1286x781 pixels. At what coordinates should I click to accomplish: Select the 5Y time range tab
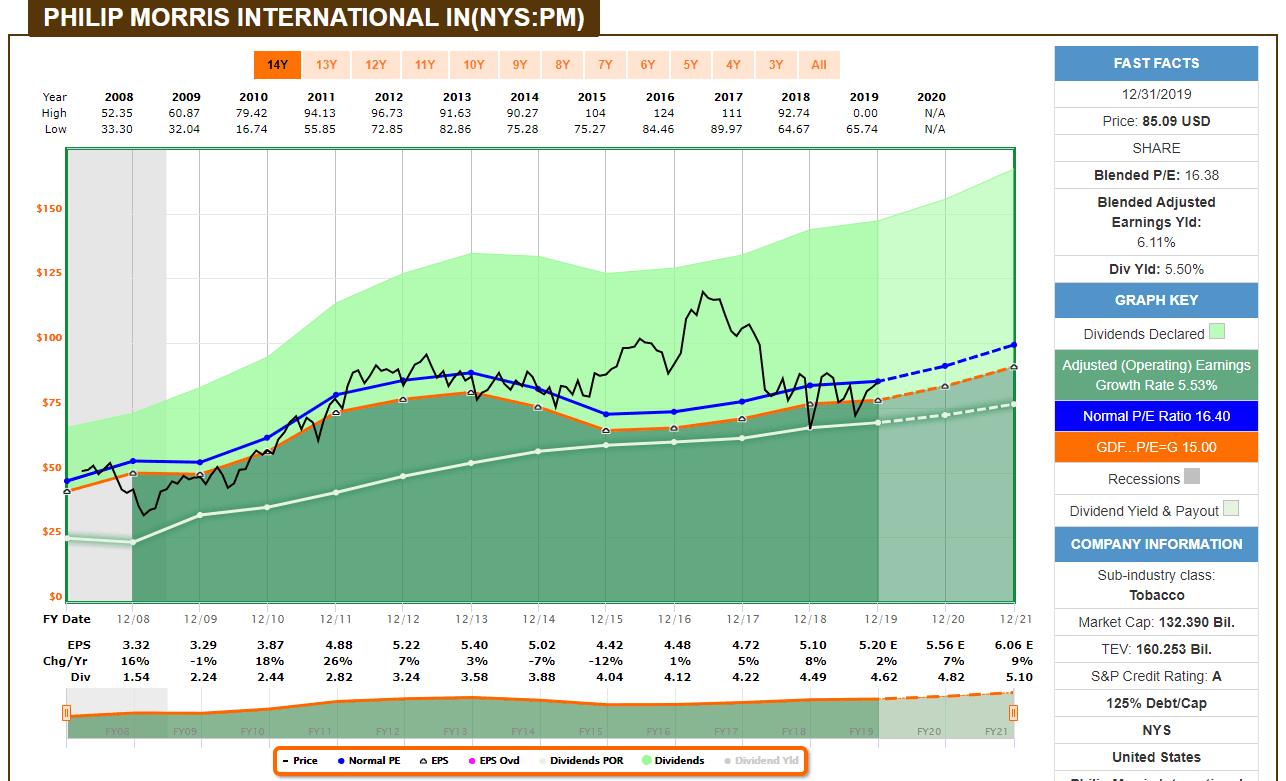691,65
